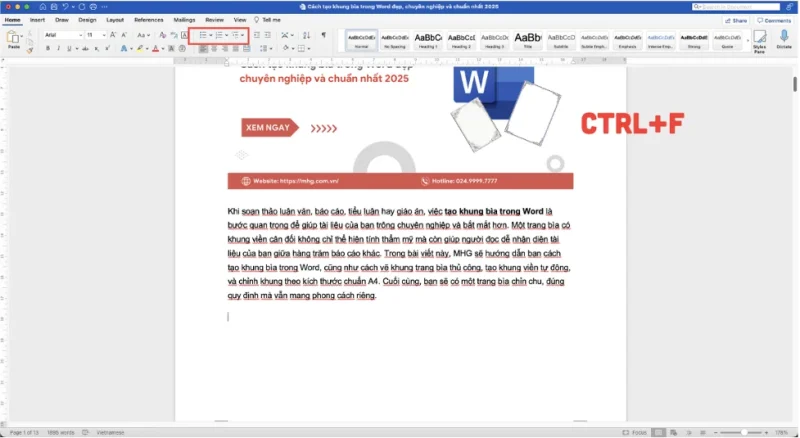
Task: Clear all formatting from selection
Action: pyautogui.click(x=162, y=35)
